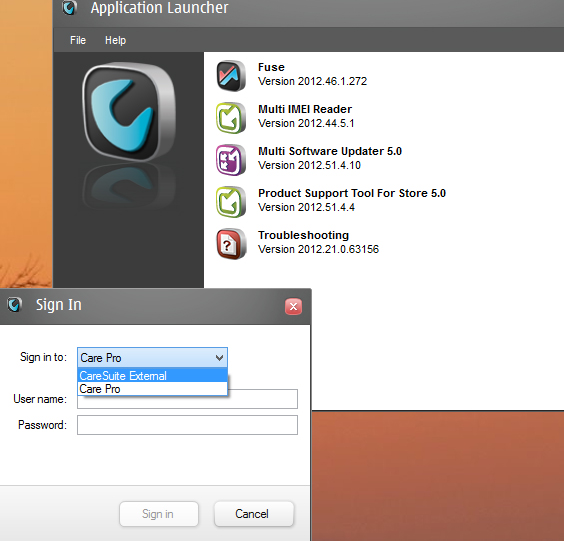Close the Sign In dialog
This screenshot has width=564, height=541.
tap(294, 306)
